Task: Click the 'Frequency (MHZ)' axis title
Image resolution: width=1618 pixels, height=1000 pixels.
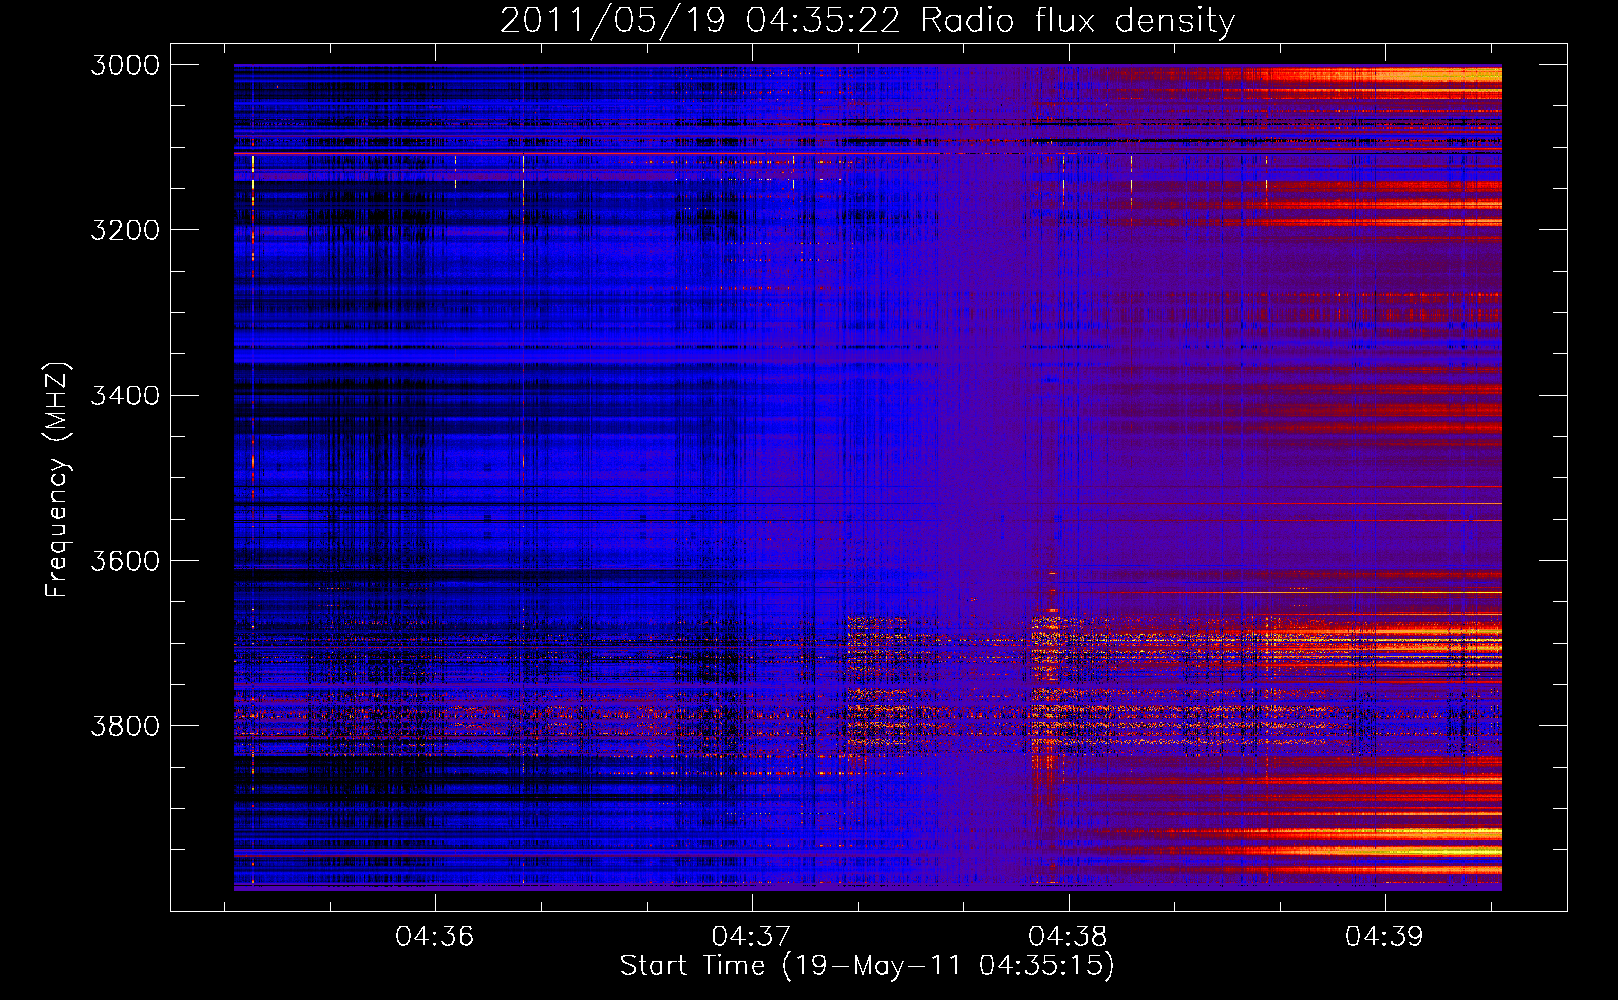Action: (57, 480)
